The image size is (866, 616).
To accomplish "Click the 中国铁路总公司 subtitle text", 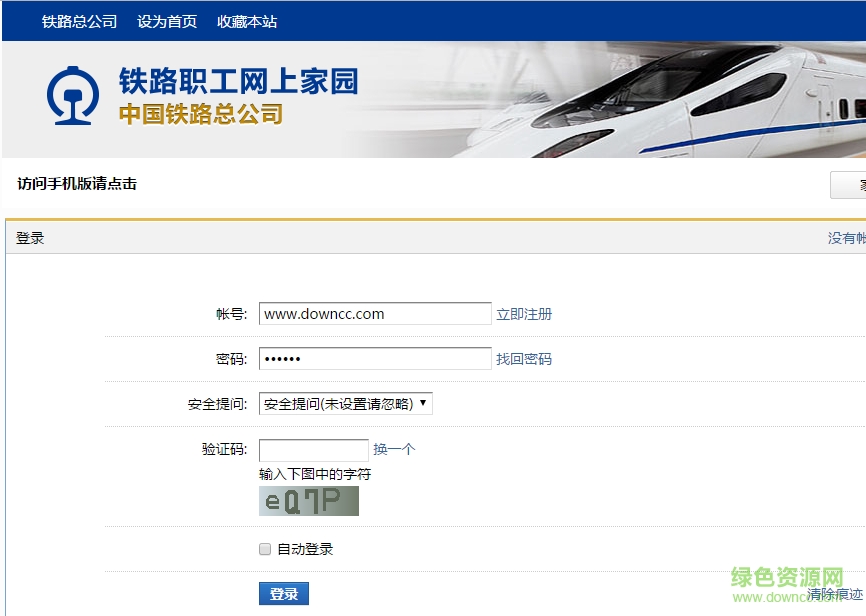I will coord(201,114).
